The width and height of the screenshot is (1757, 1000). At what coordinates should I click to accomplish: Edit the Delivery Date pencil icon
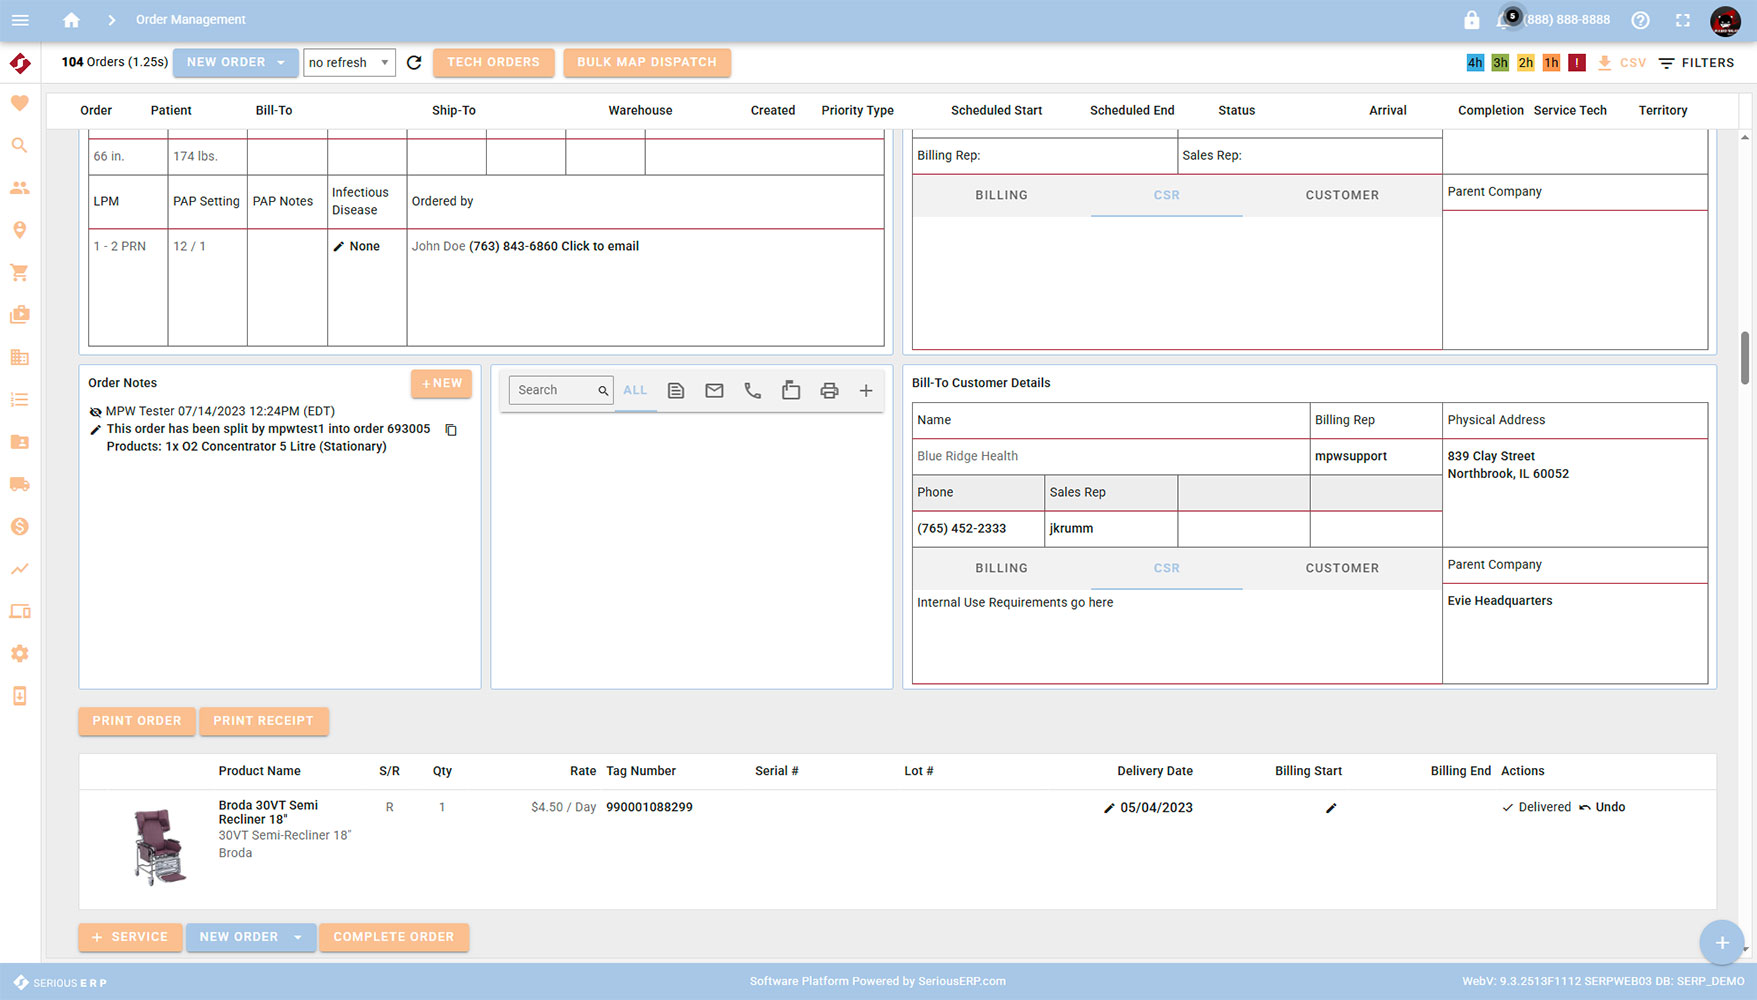coord(1109,808)
